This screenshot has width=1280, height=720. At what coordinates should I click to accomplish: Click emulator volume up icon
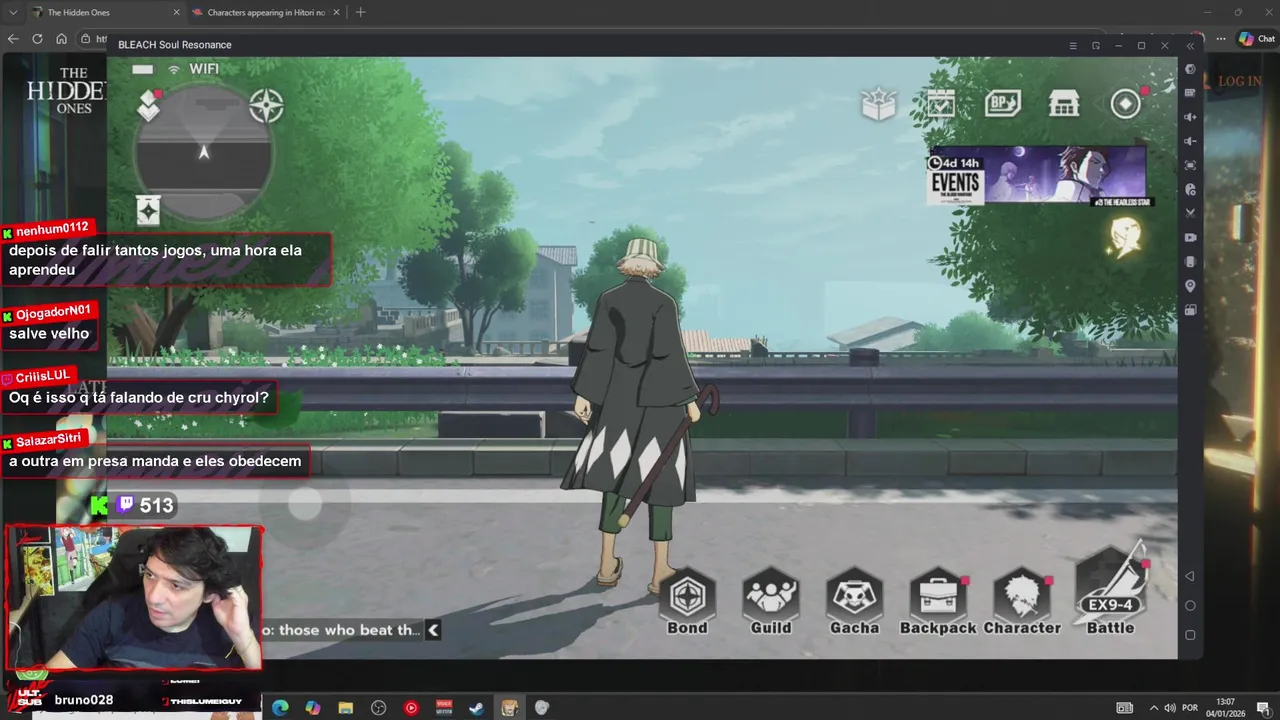coord(1190,117)
